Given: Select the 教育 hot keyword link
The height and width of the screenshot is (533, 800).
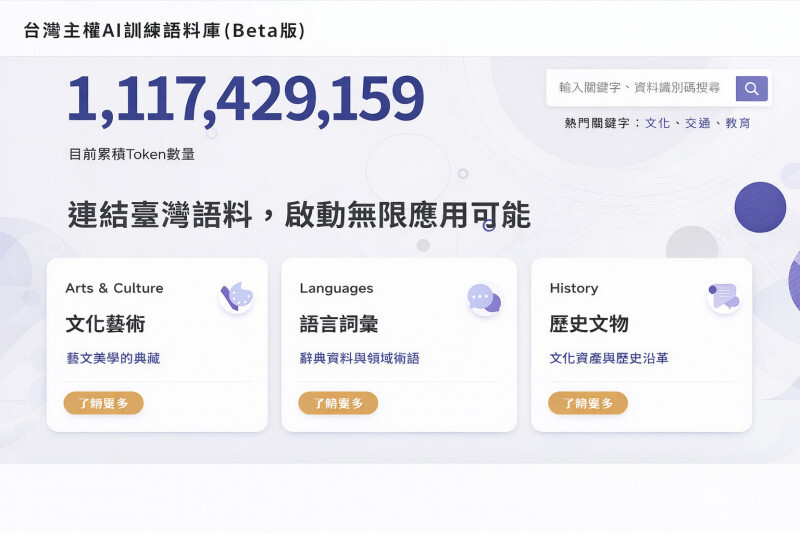Looking at the screenshot, I should tap(738, 123).
